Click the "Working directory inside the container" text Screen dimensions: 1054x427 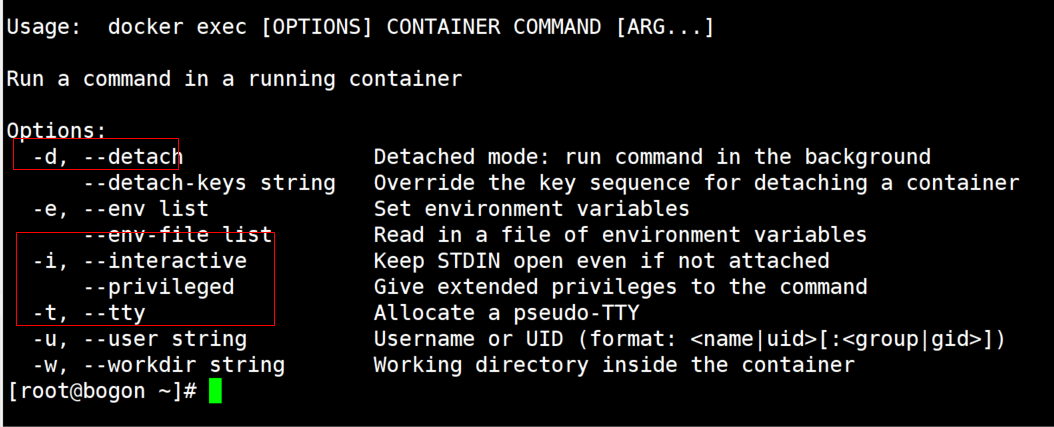click(614, 365)
